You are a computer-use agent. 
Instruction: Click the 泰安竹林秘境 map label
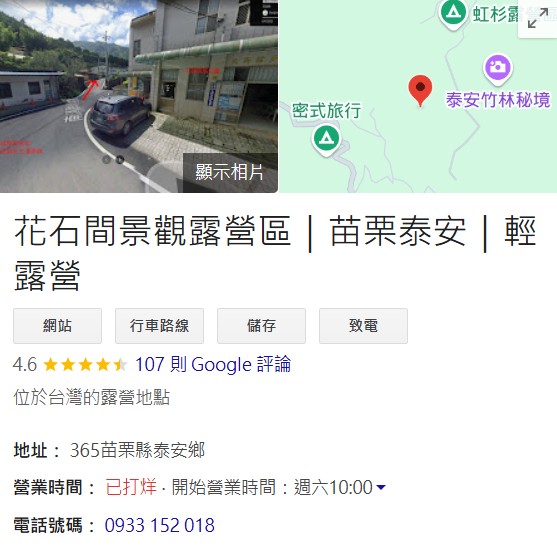tap(498, 100)
